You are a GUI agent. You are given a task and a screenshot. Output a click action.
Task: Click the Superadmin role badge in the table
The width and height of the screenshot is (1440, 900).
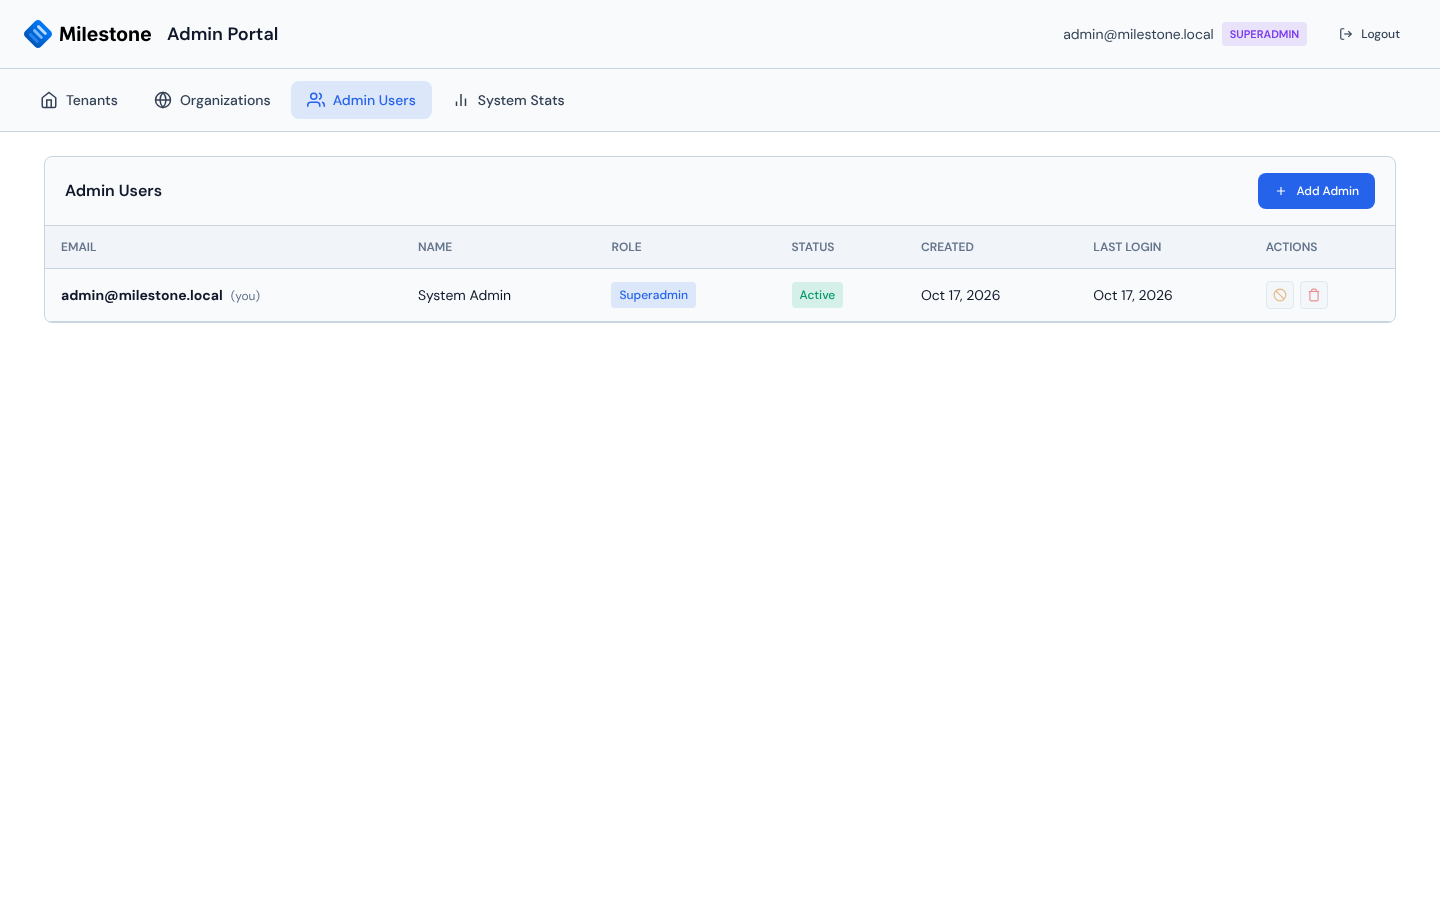point(653,295)
